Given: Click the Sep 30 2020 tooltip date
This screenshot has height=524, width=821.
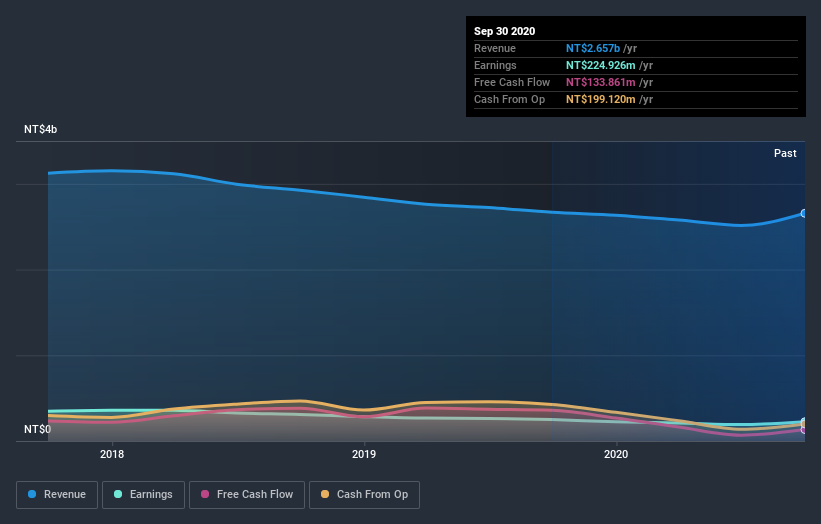Looking at the screenshot, I should pos(505,31).
